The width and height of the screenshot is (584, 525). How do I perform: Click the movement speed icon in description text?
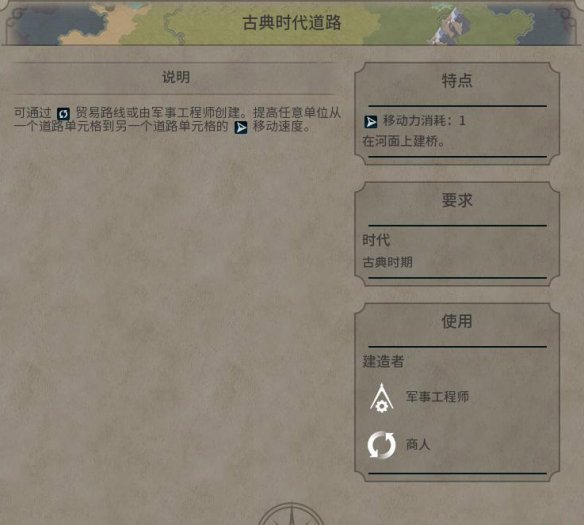(x=241, y=128)
